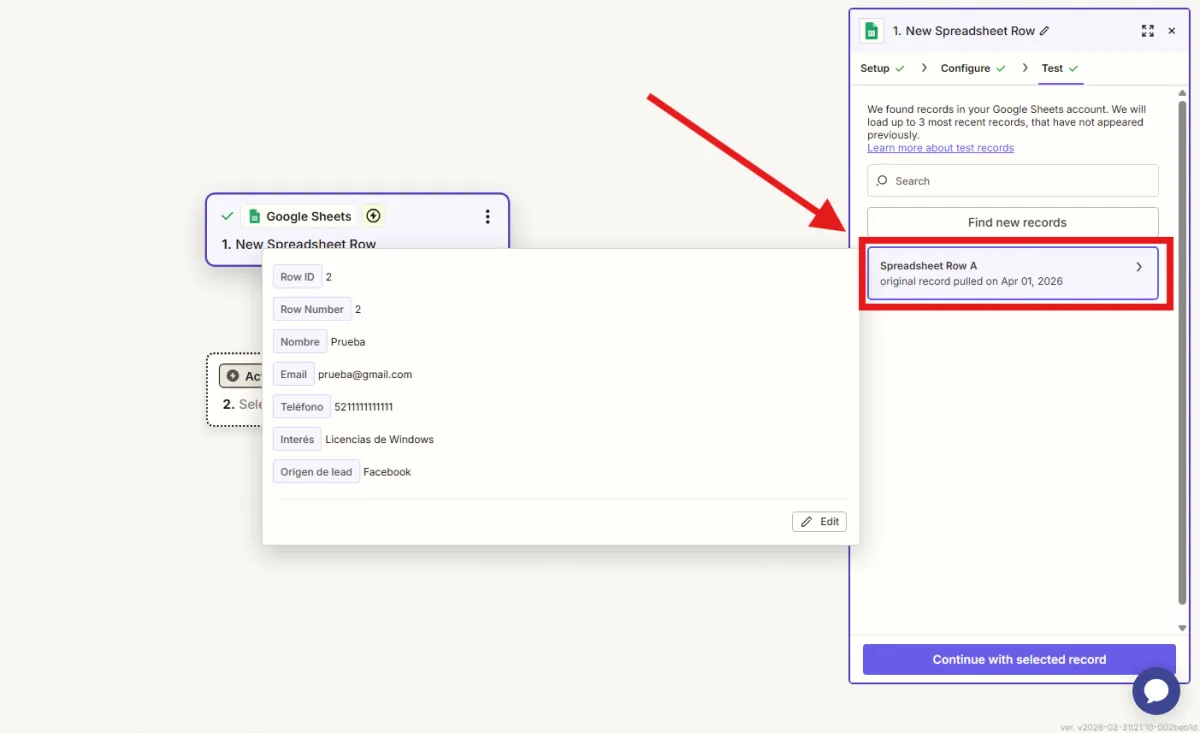Screen dimensions: 1200x733
Task: Open Learn more about test records link
Action: [940, 148]
